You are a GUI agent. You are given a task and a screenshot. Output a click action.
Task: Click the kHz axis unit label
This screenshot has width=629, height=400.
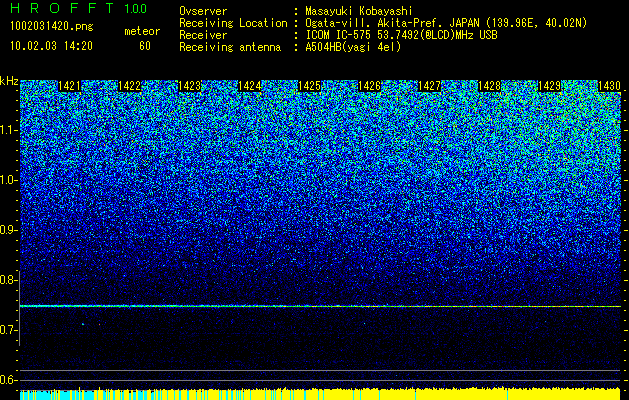tap(9, 81)
